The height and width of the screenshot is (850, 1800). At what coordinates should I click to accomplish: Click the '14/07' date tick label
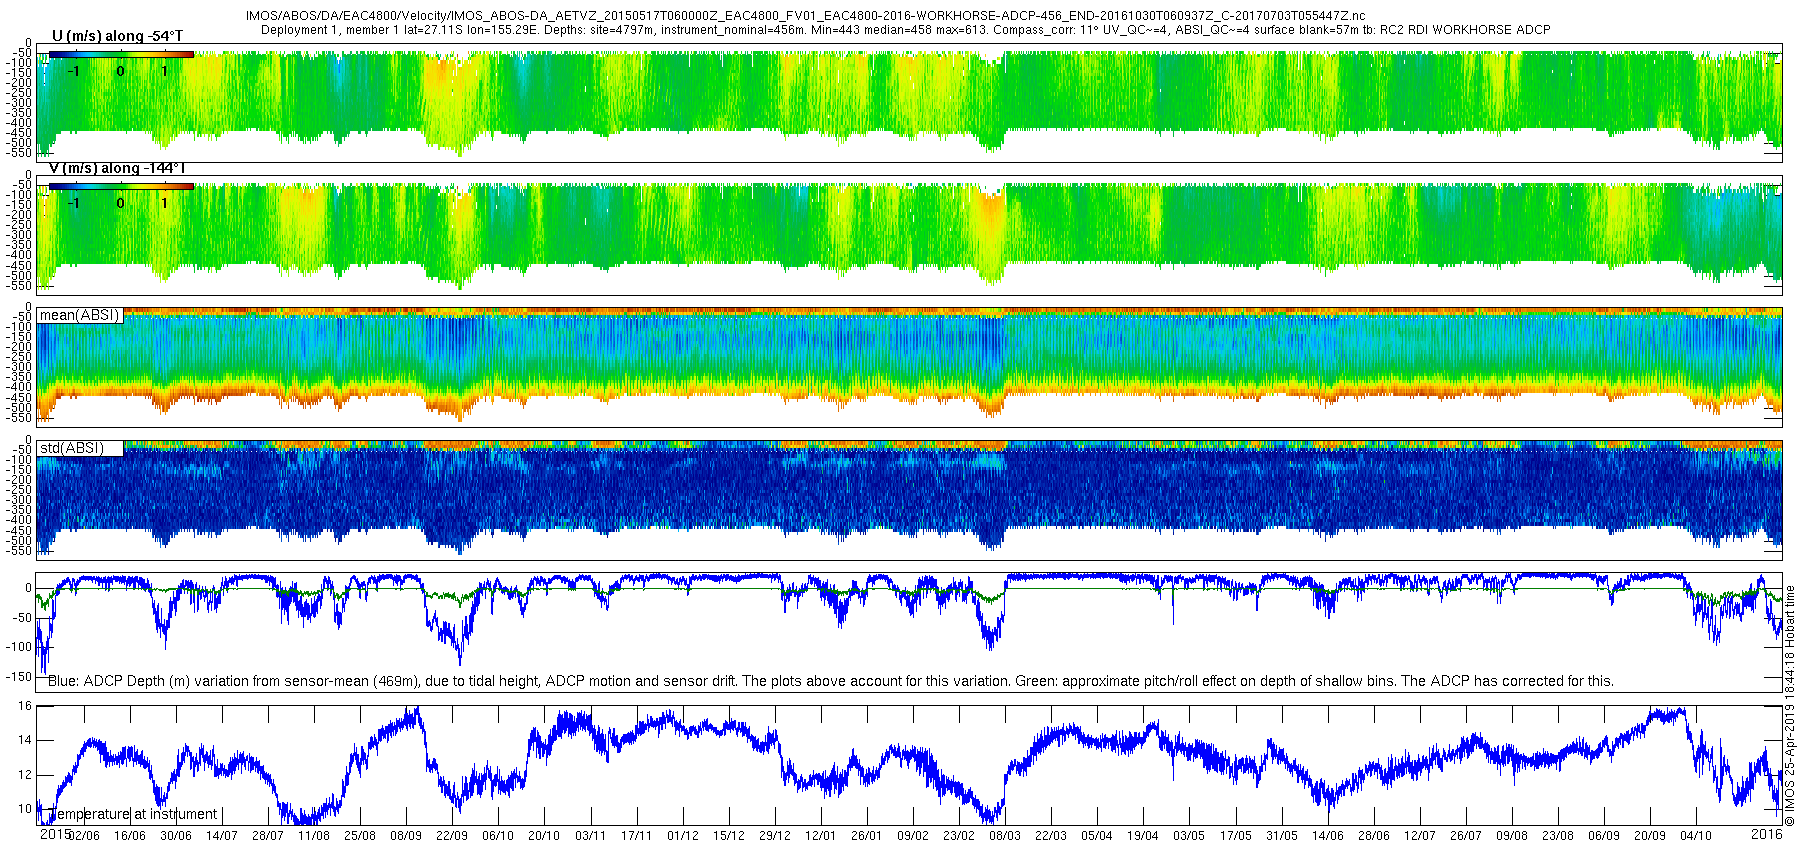(222, 836)
